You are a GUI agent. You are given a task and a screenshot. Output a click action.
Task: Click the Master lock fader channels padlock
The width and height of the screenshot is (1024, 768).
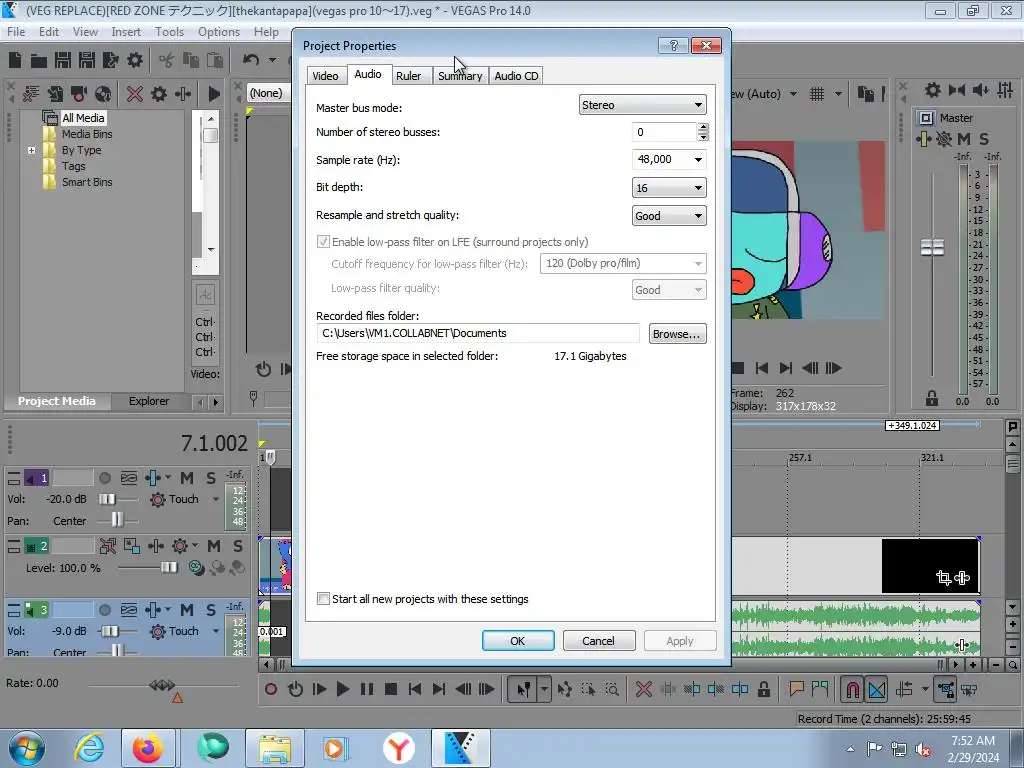tap(932, 398)
